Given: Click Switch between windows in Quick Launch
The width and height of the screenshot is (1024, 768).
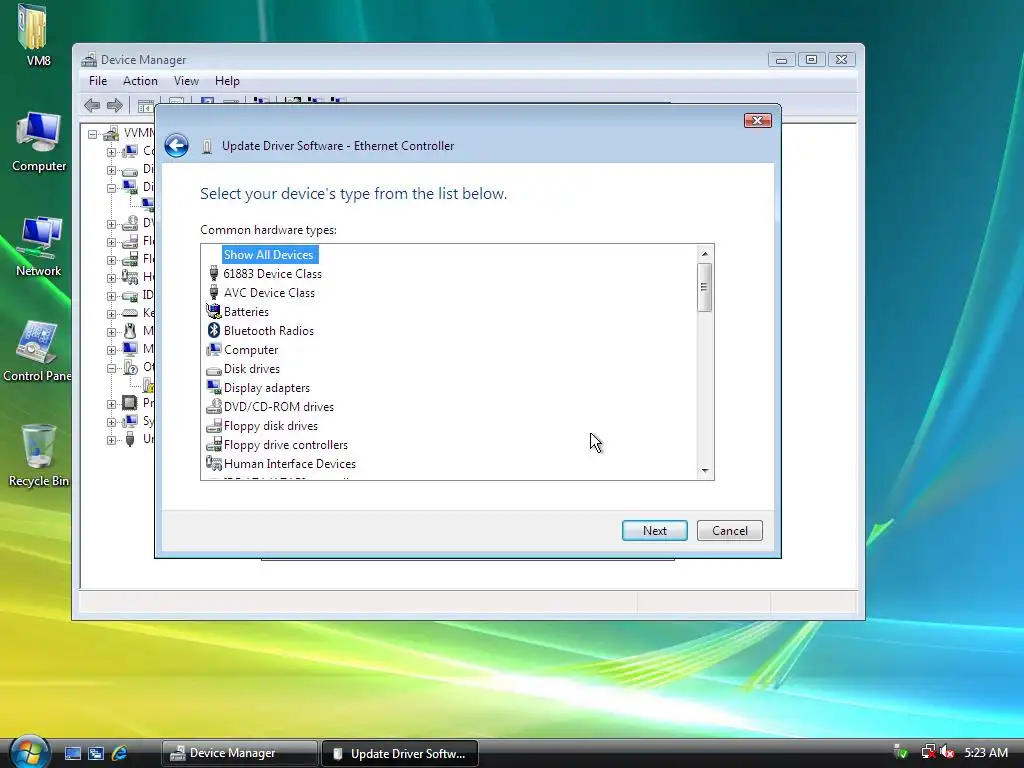Looking at the screenshot, I should pos(96,753).
